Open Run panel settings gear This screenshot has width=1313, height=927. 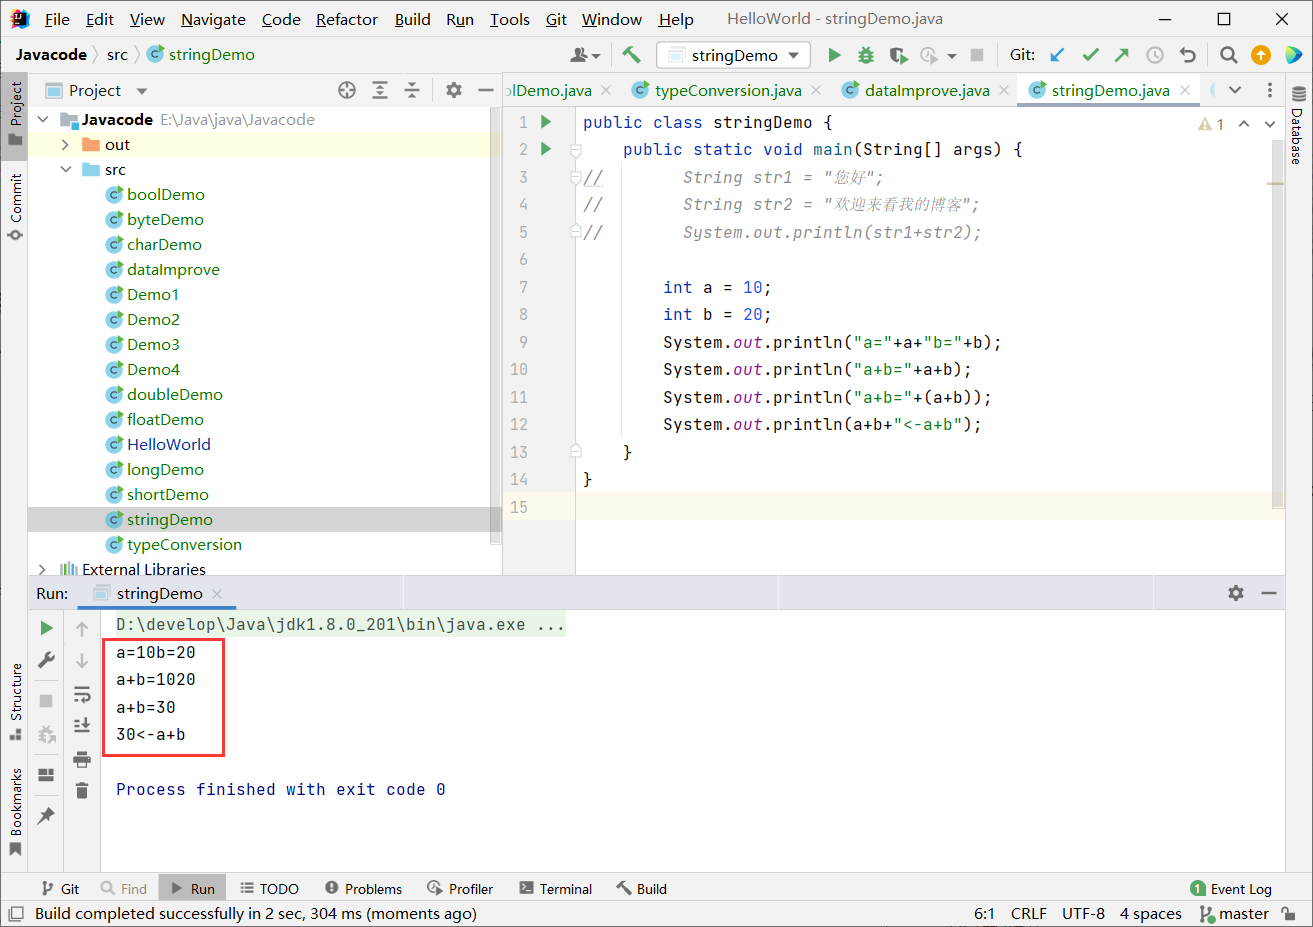tap(1236, 593)
